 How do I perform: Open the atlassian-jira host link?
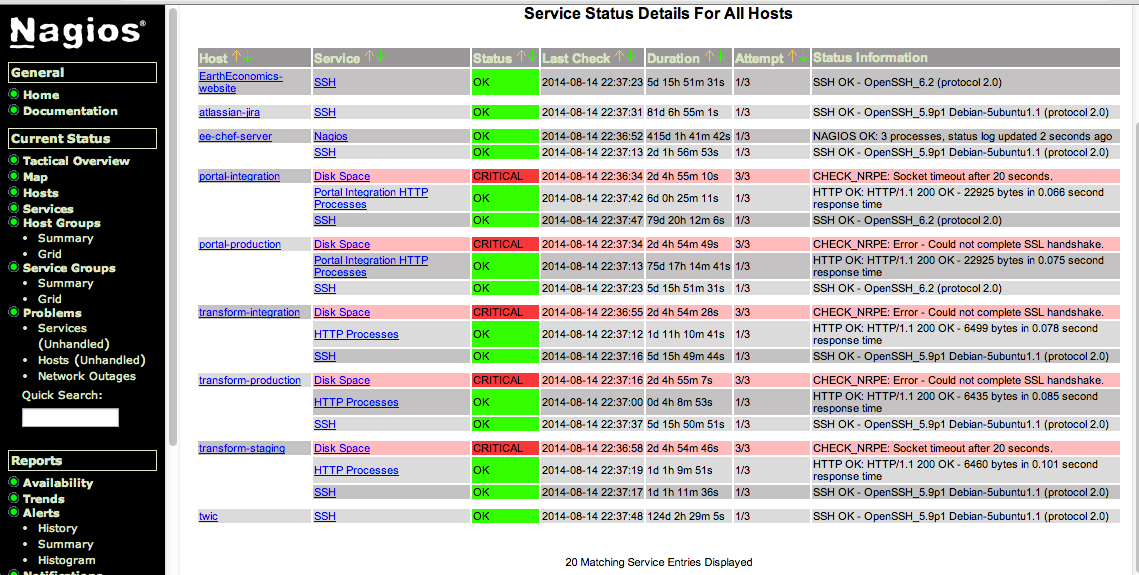tap(229, 113)
